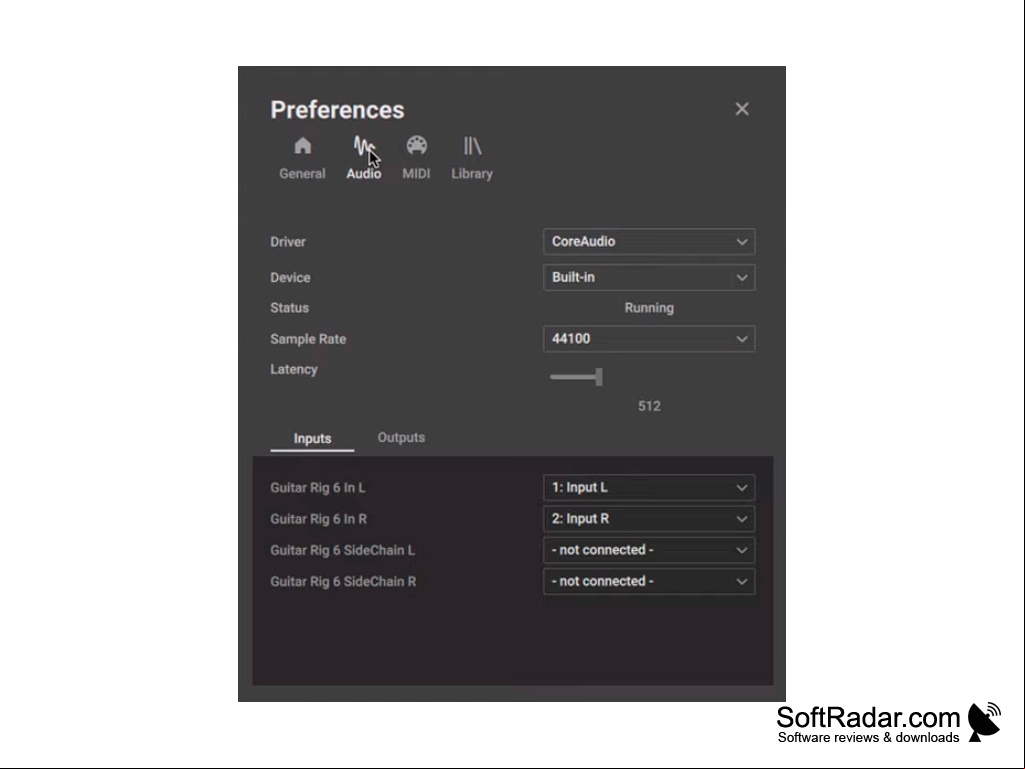
Task: Click the Guitar Rig 6 In L label
Action: pos(318,488)
